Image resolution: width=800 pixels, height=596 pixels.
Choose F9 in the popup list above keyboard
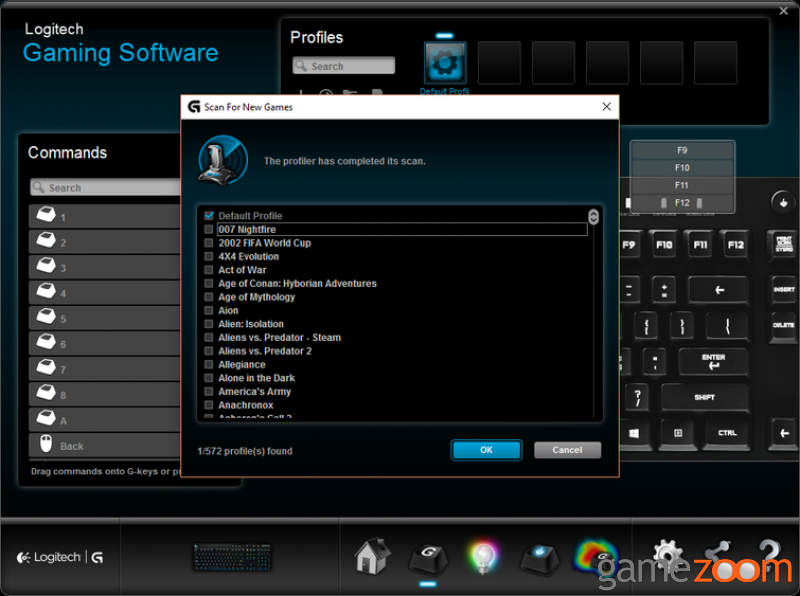click(682, 151)
